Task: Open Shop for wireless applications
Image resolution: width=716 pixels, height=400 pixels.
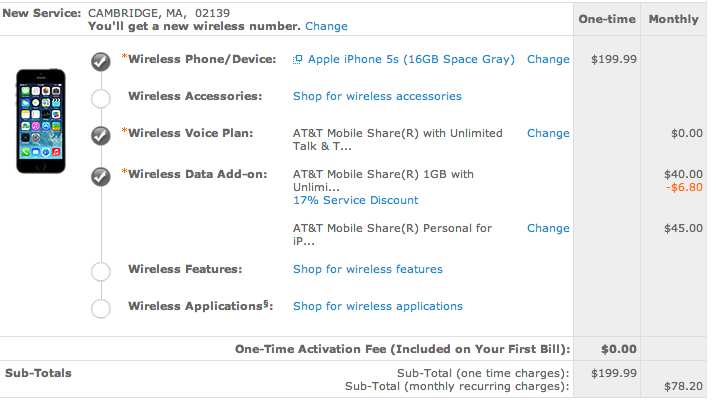Action: (x=378, y=306)
